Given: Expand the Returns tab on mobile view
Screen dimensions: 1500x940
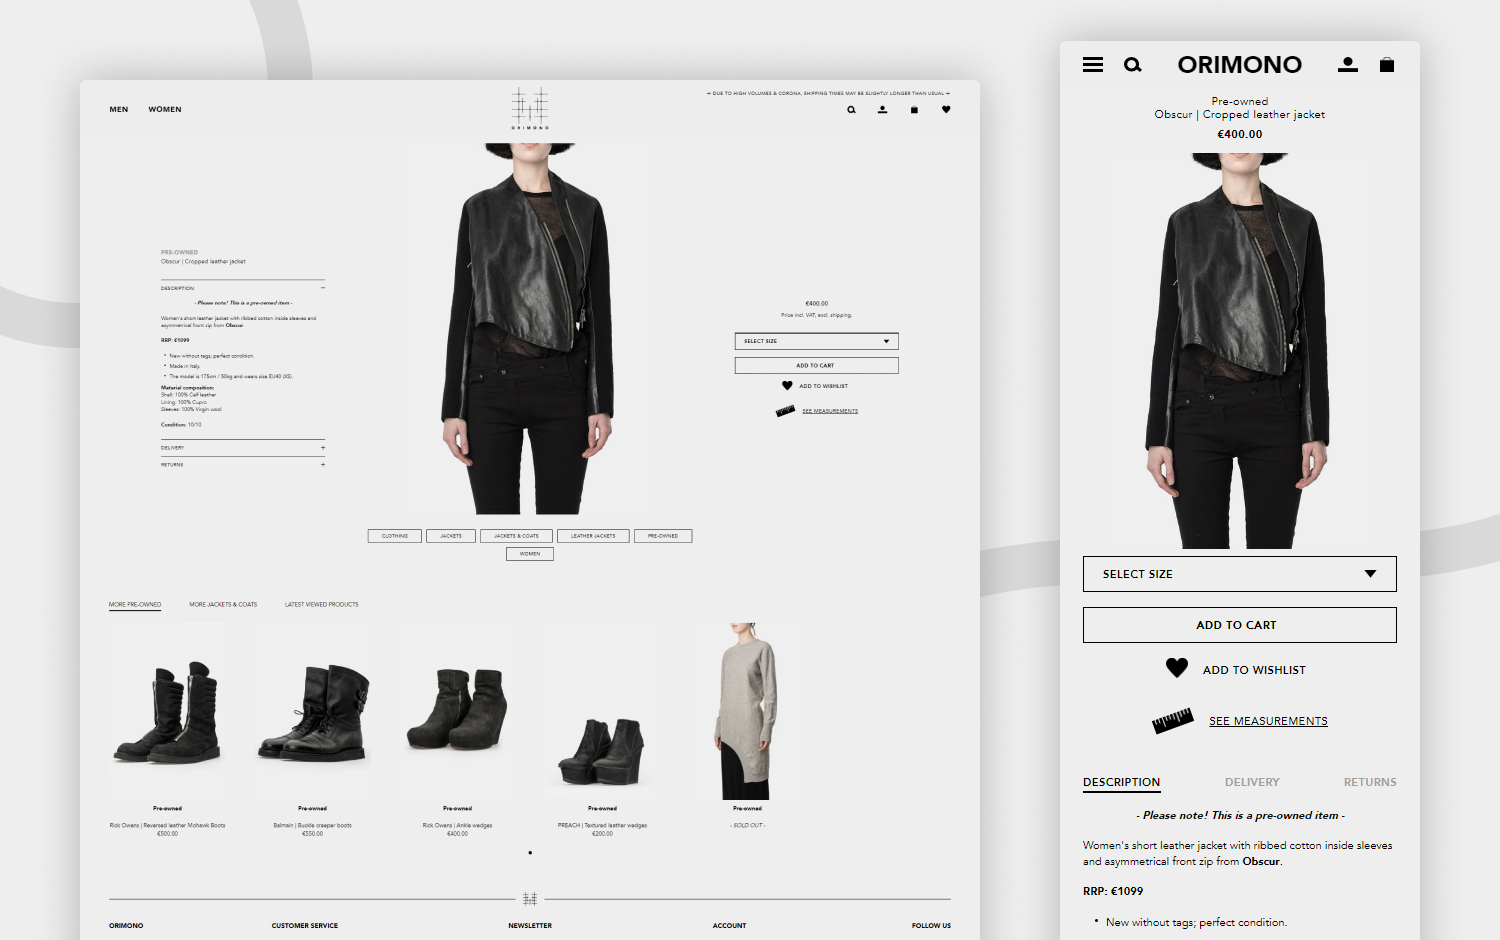Looking at the screenshot, I should point(1370,782).
